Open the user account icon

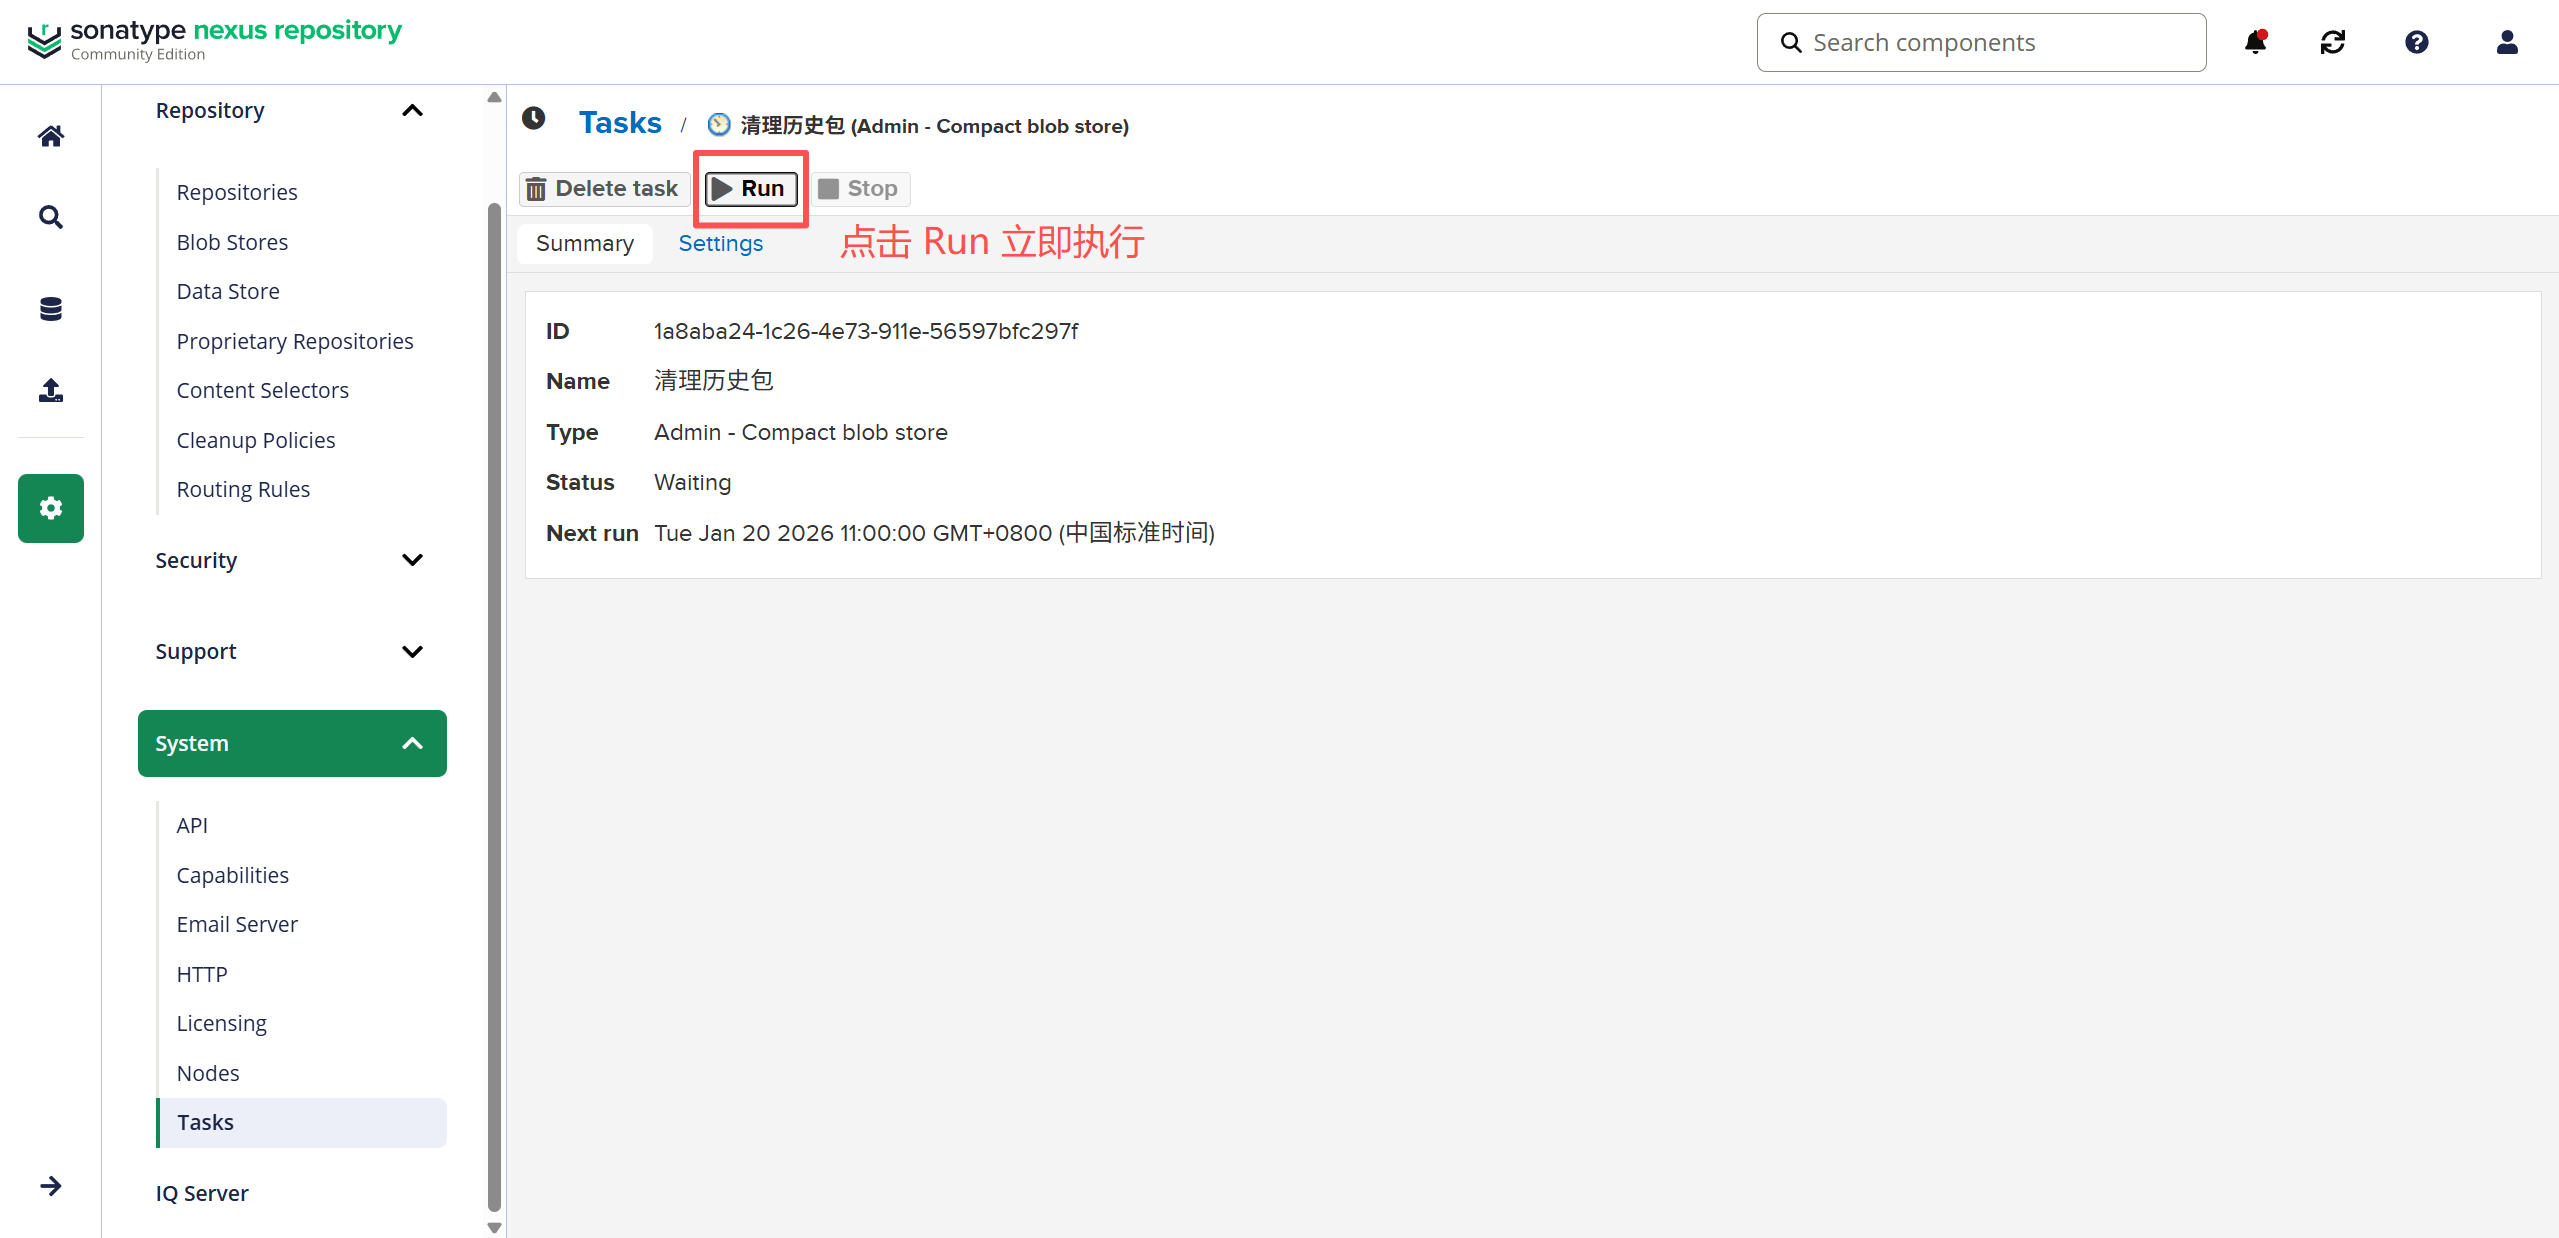click(x=2506, y=42)
